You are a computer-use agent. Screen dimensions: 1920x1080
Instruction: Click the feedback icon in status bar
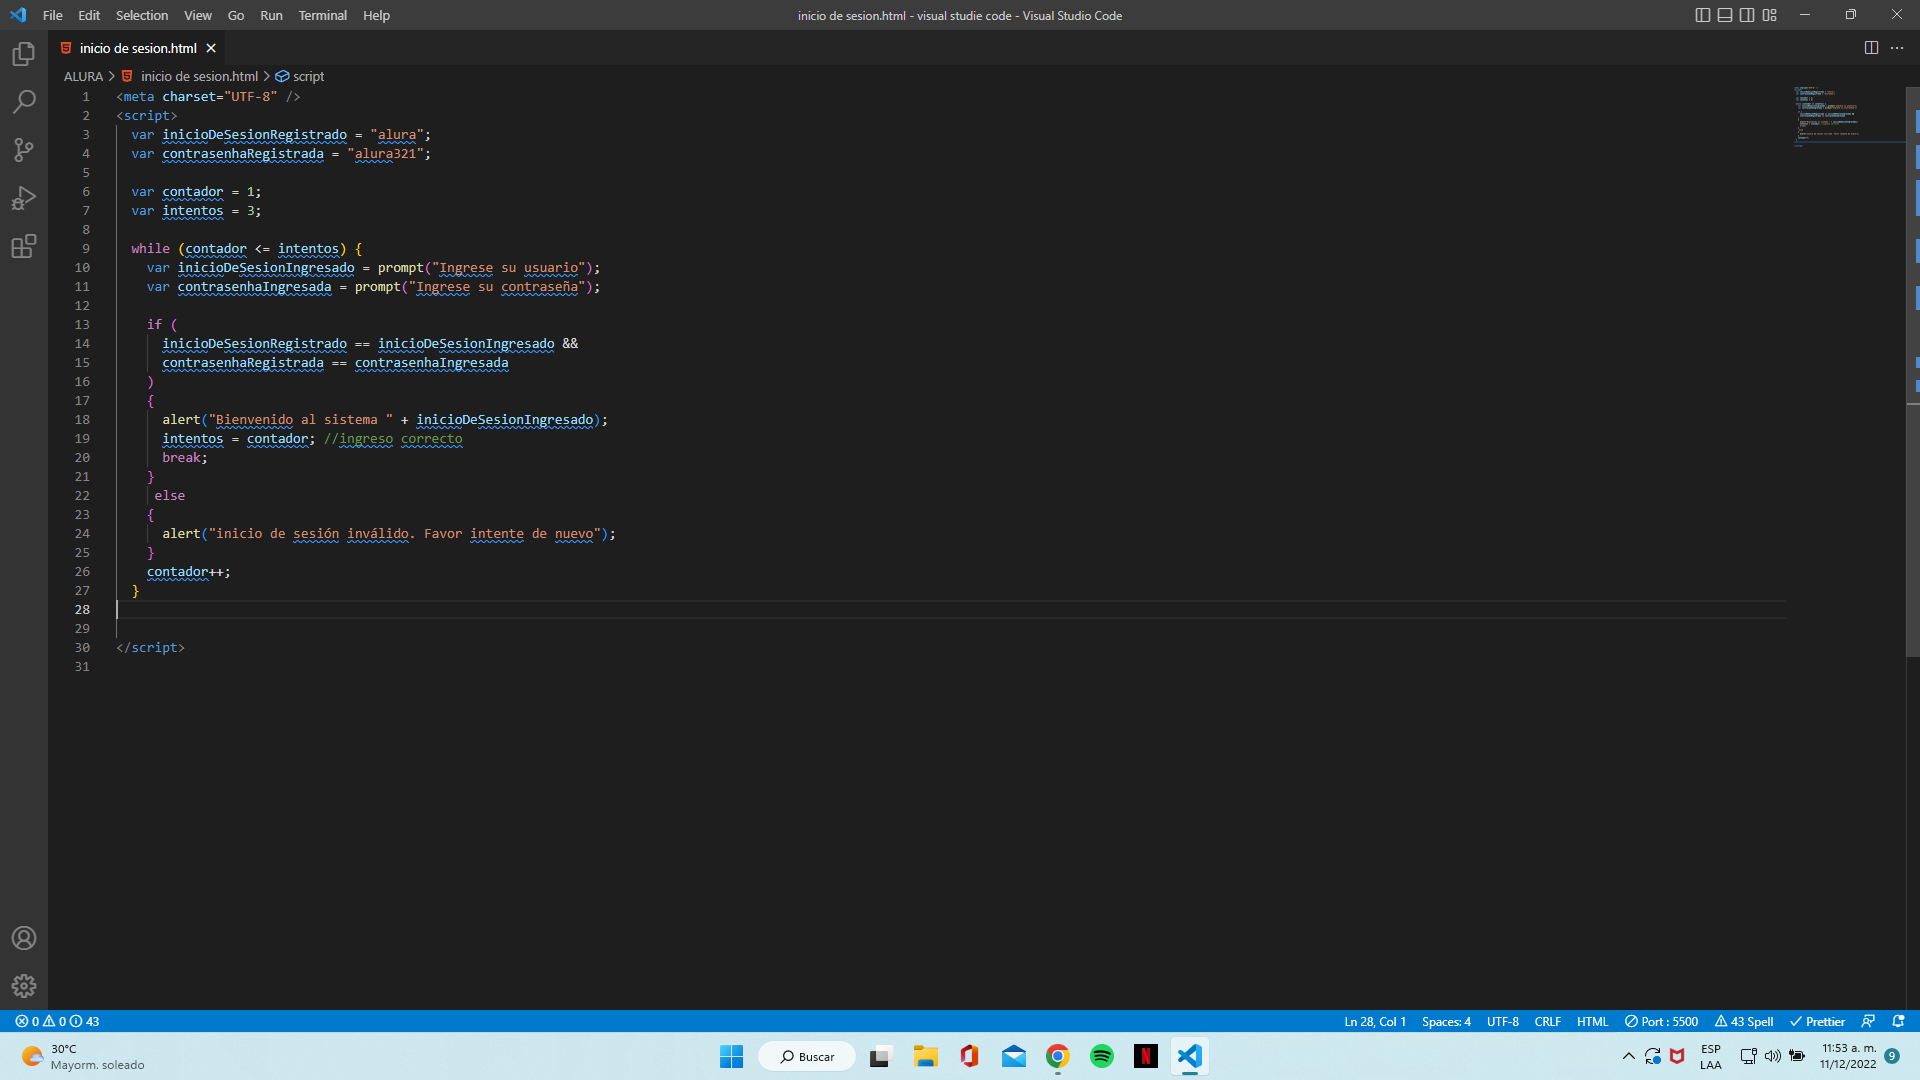1868,1021
